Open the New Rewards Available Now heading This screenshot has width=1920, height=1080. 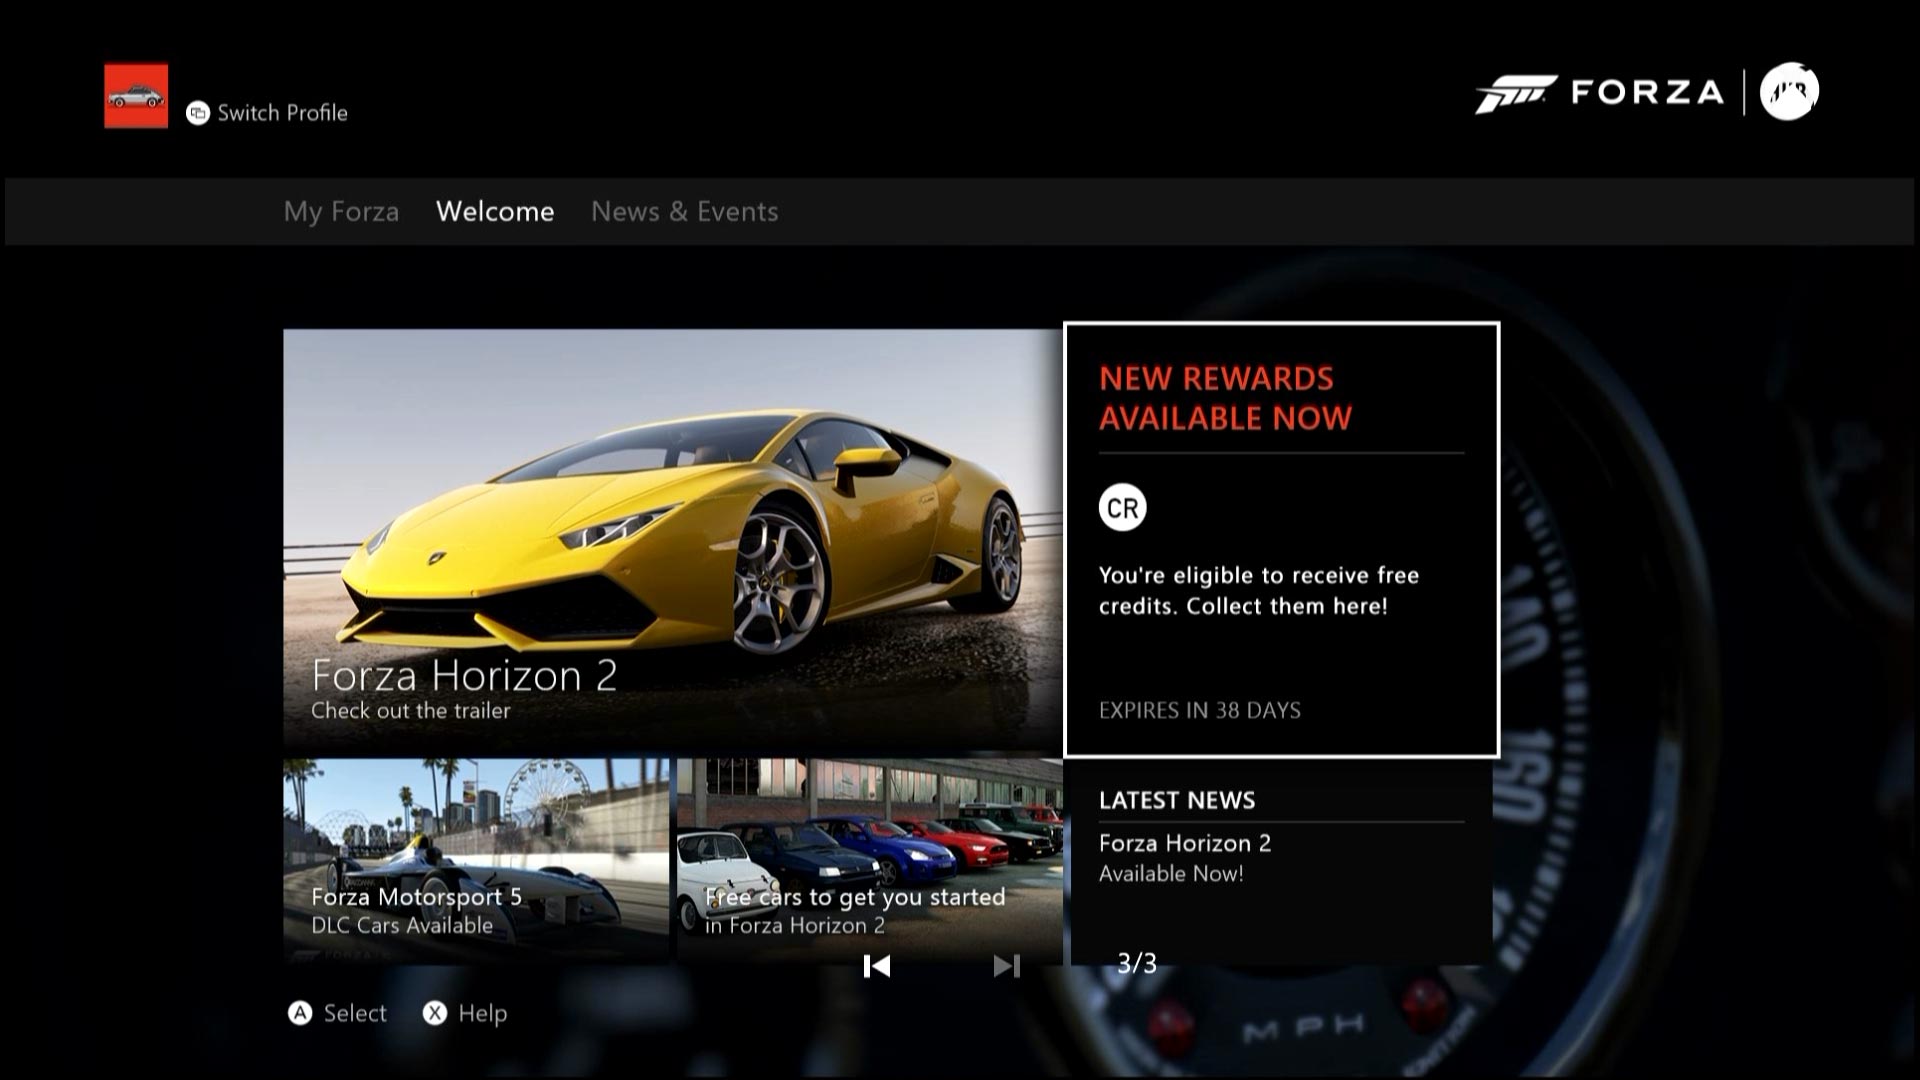[x=1226, y=398]
